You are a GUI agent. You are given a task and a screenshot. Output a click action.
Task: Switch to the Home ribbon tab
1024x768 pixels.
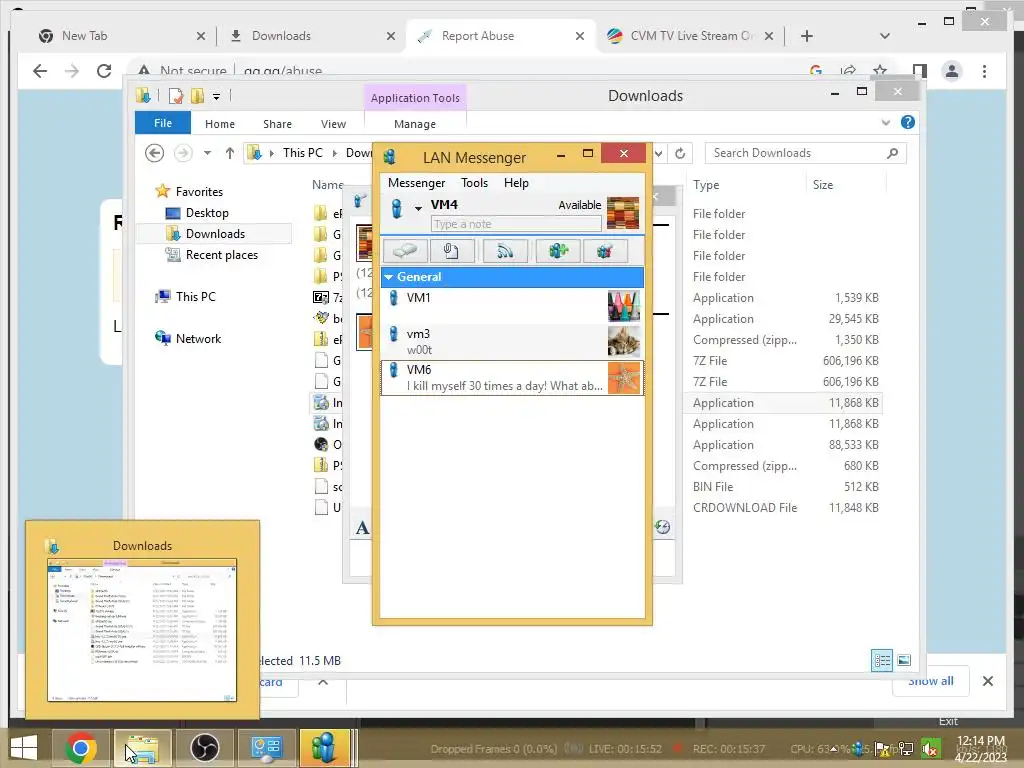219,123
